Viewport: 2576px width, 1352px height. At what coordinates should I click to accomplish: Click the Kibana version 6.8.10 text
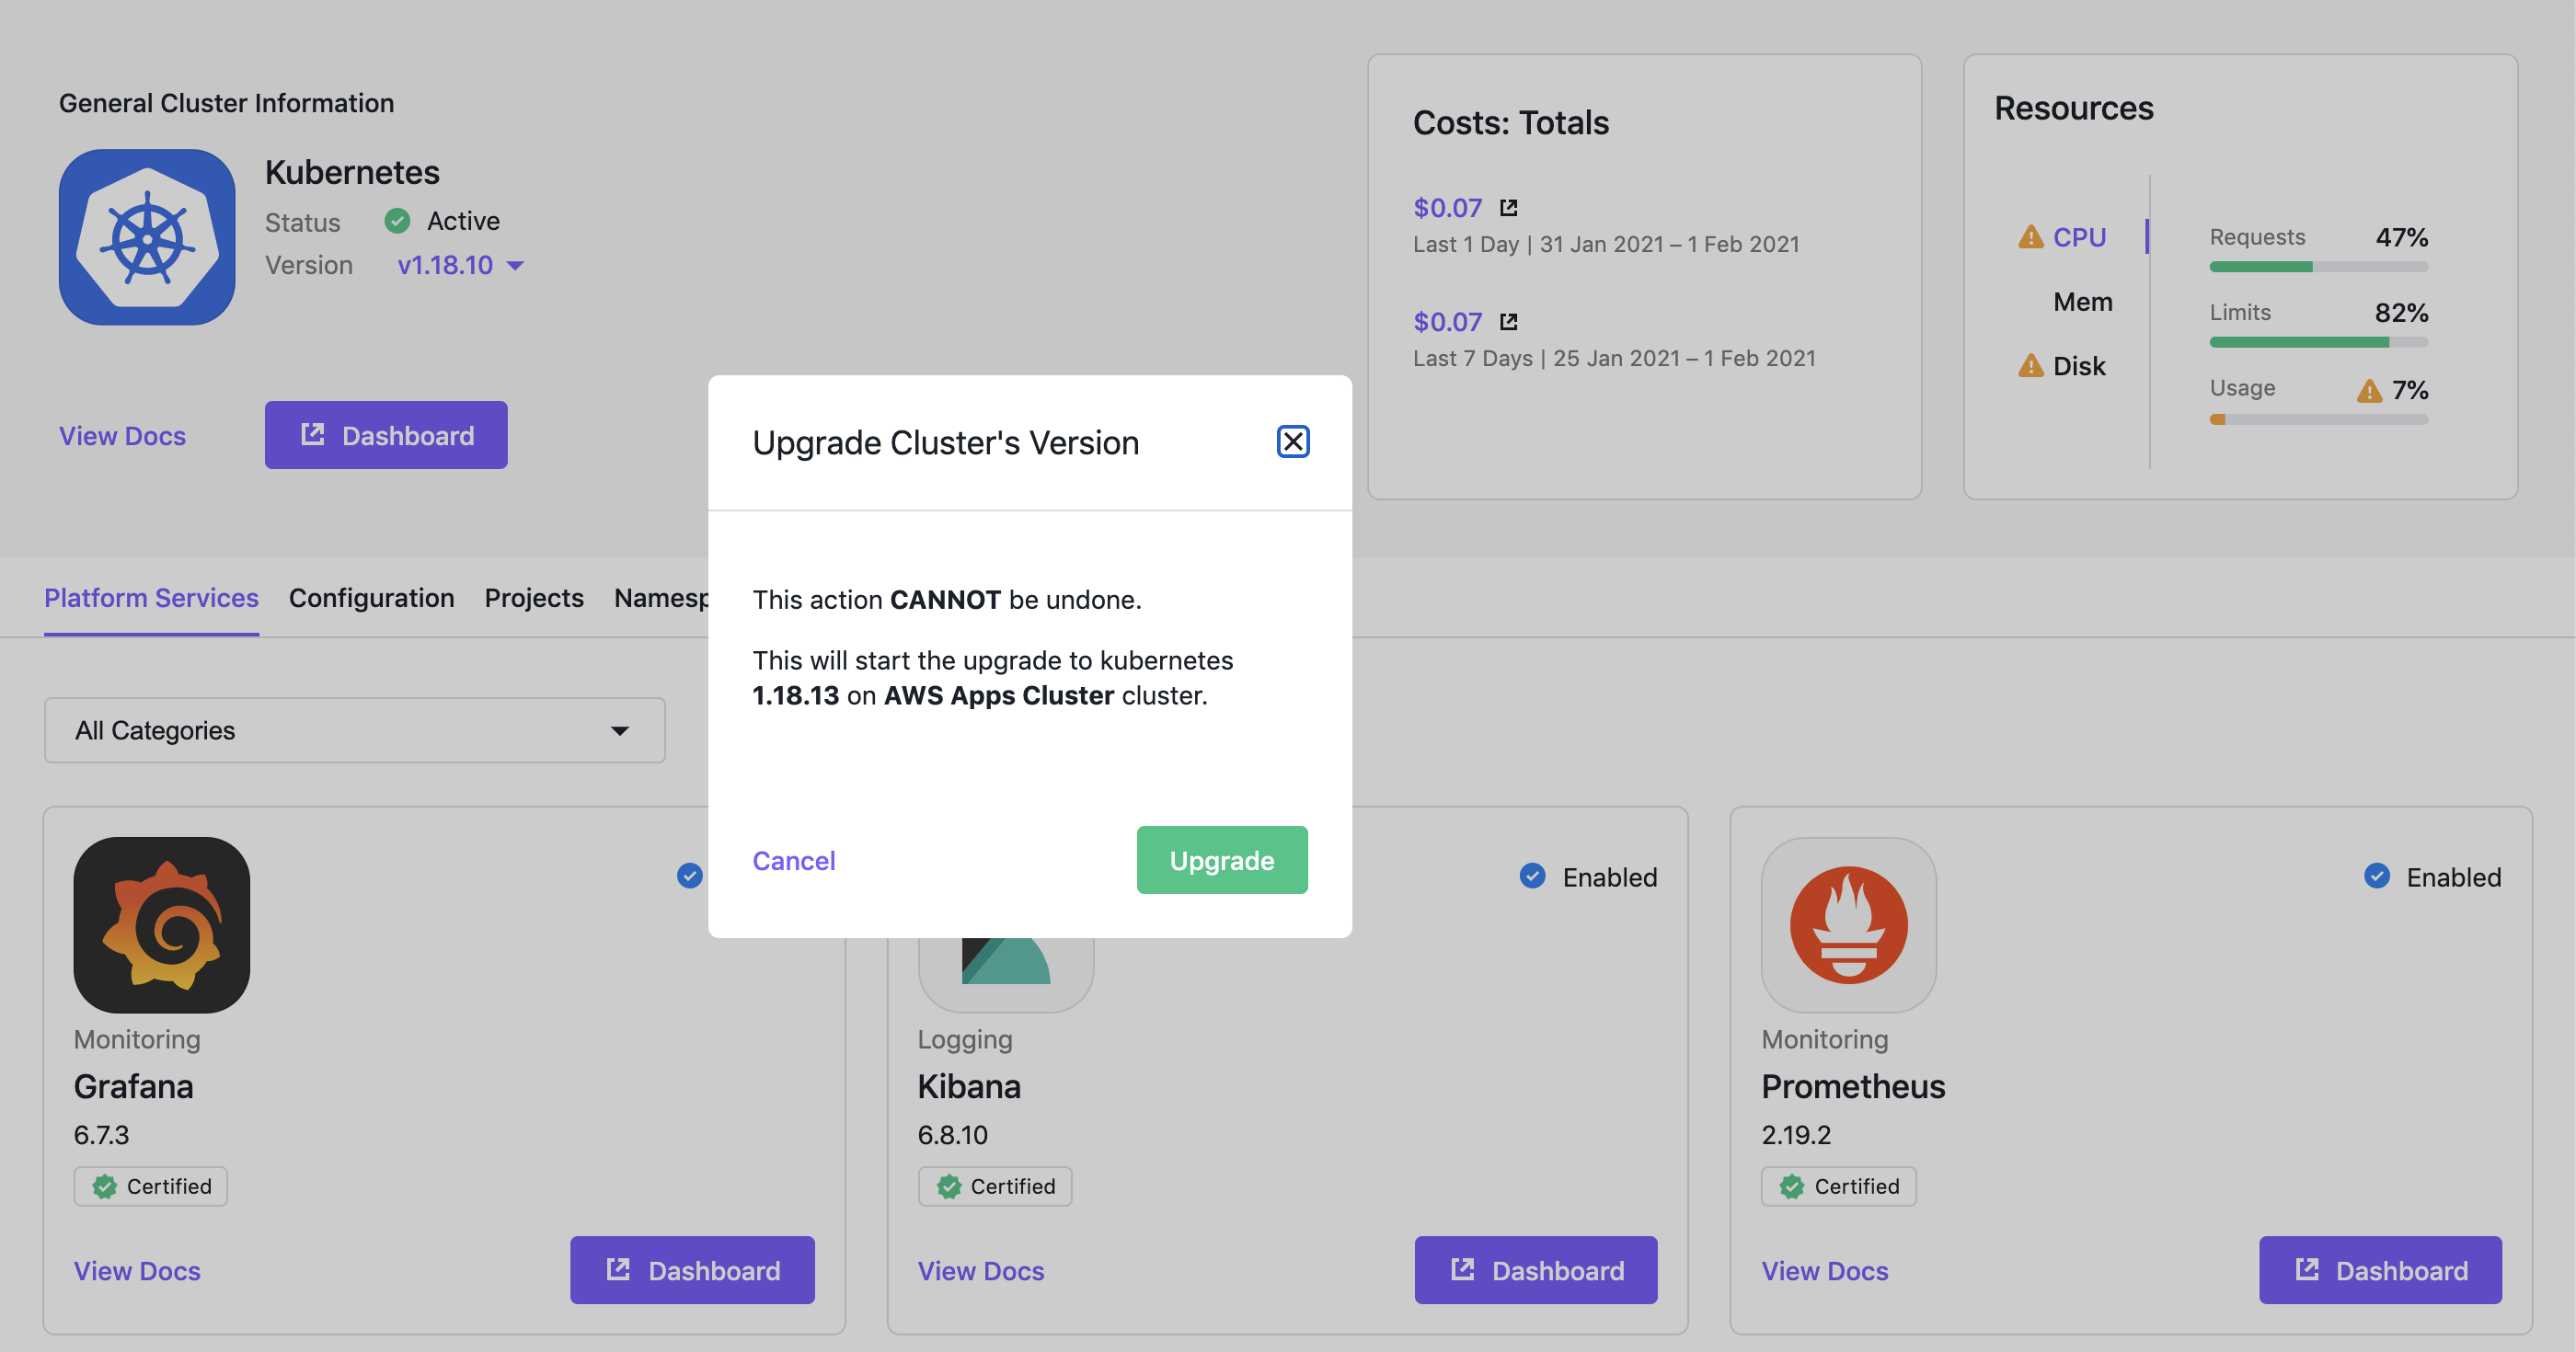click(x=953, y=1135)
